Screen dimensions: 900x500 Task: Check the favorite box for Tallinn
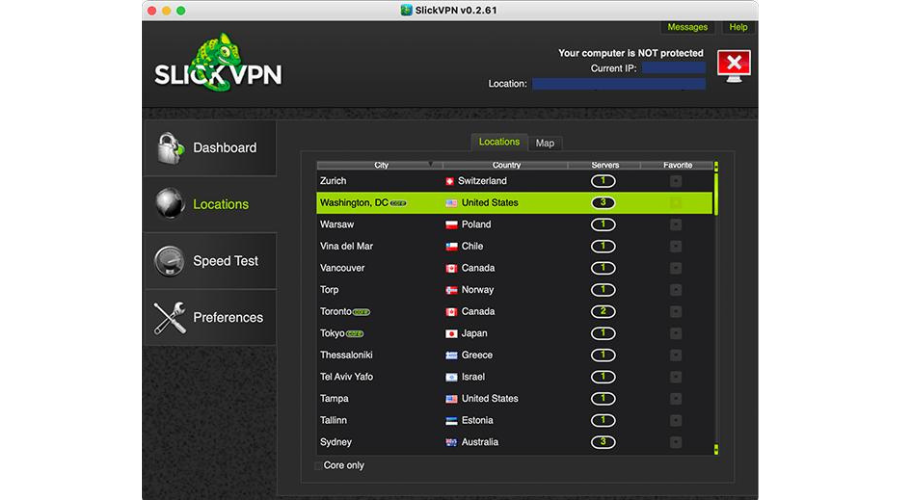(x=676, y=421)
